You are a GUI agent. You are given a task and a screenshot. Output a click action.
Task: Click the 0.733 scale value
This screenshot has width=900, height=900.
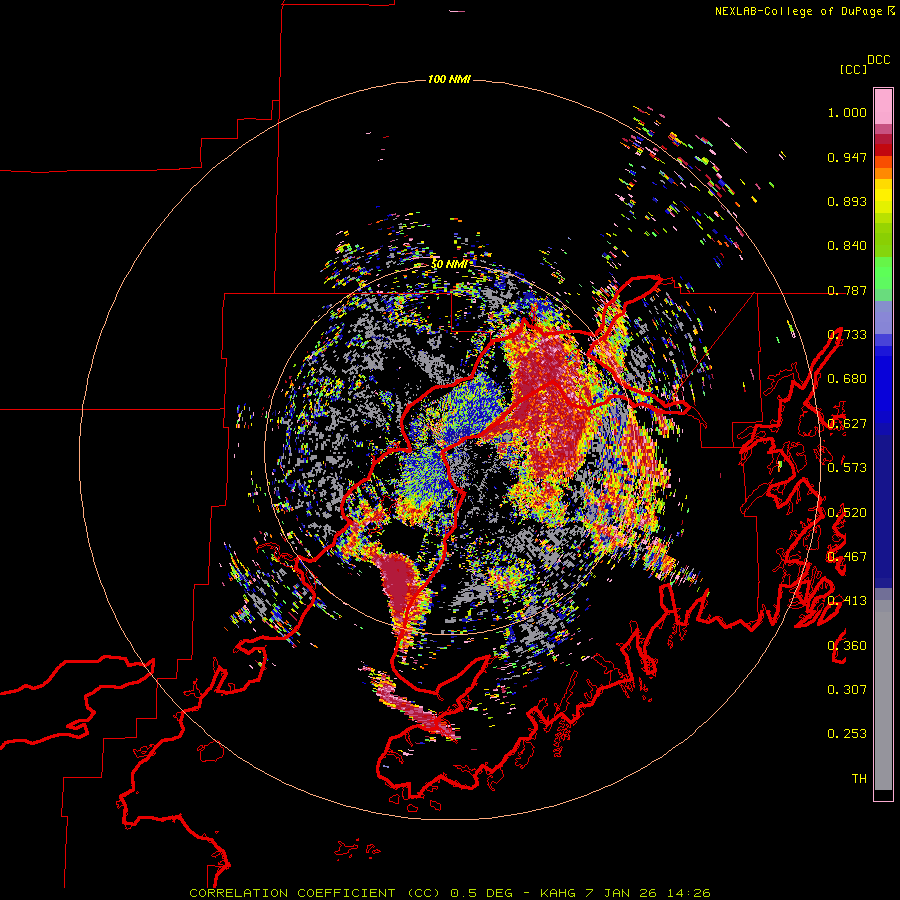click(x=847, y=335)
